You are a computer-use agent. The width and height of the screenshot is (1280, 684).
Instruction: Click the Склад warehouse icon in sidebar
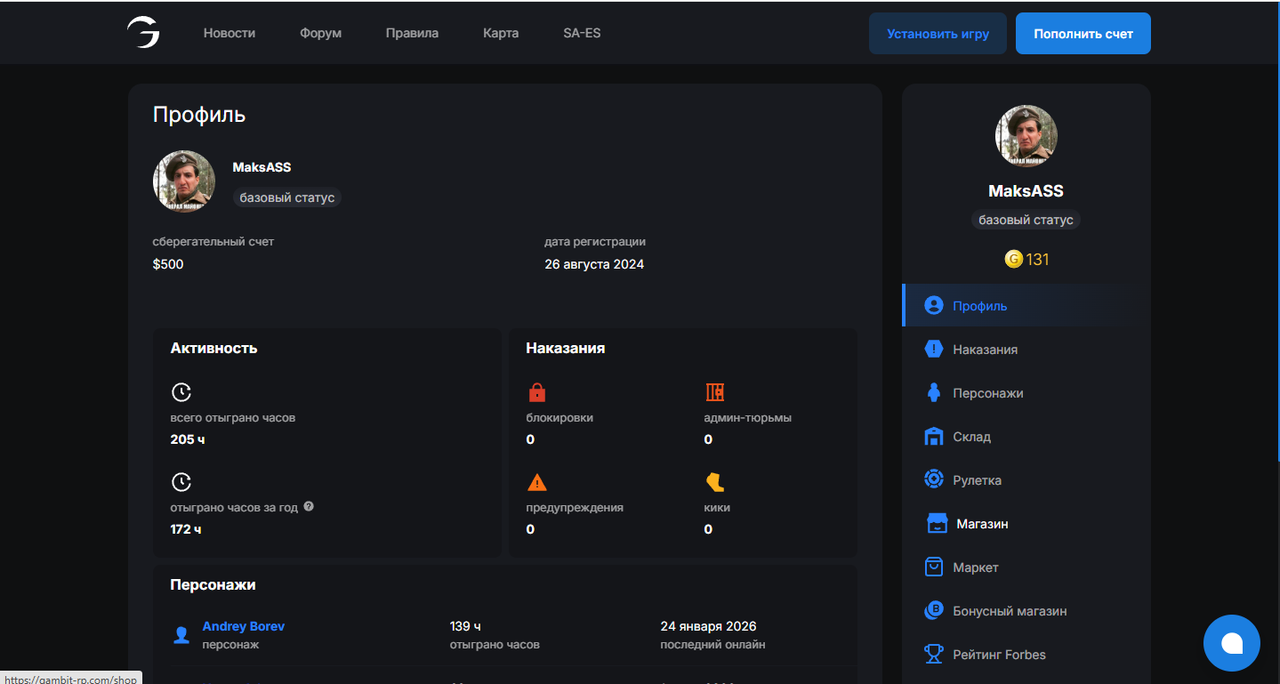coord(934,436)
